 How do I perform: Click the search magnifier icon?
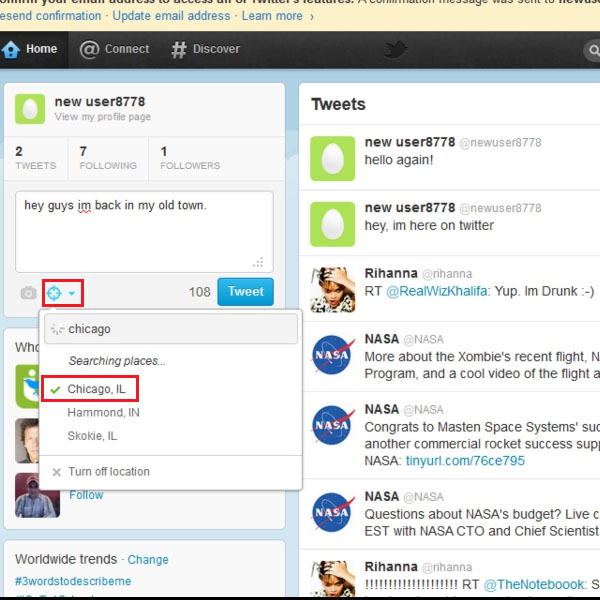tap(593, 51)
